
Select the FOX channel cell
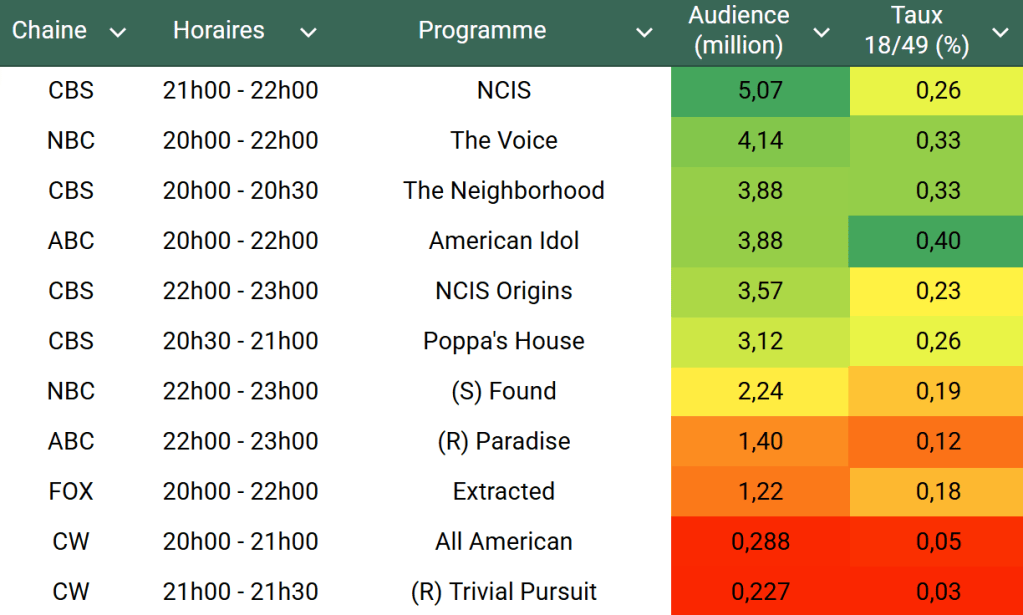70,491
